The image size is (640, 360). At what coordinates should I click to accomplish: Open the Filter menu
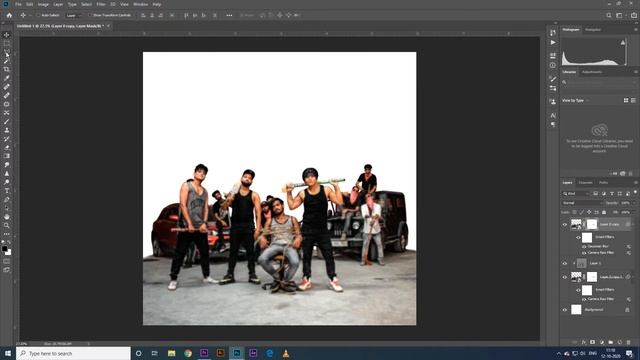tap(101, 4)
